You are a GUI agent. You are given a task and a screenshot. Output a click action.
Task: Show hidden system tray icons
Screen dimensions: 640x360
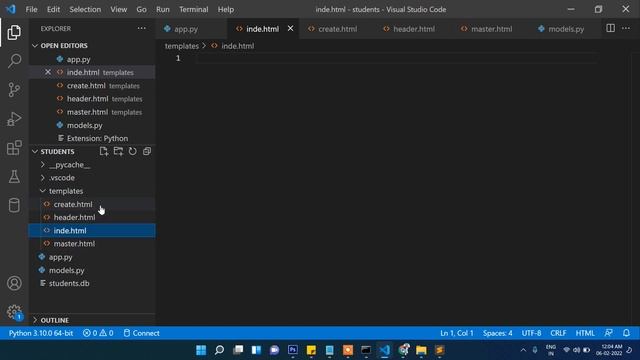tap(523, 350)
